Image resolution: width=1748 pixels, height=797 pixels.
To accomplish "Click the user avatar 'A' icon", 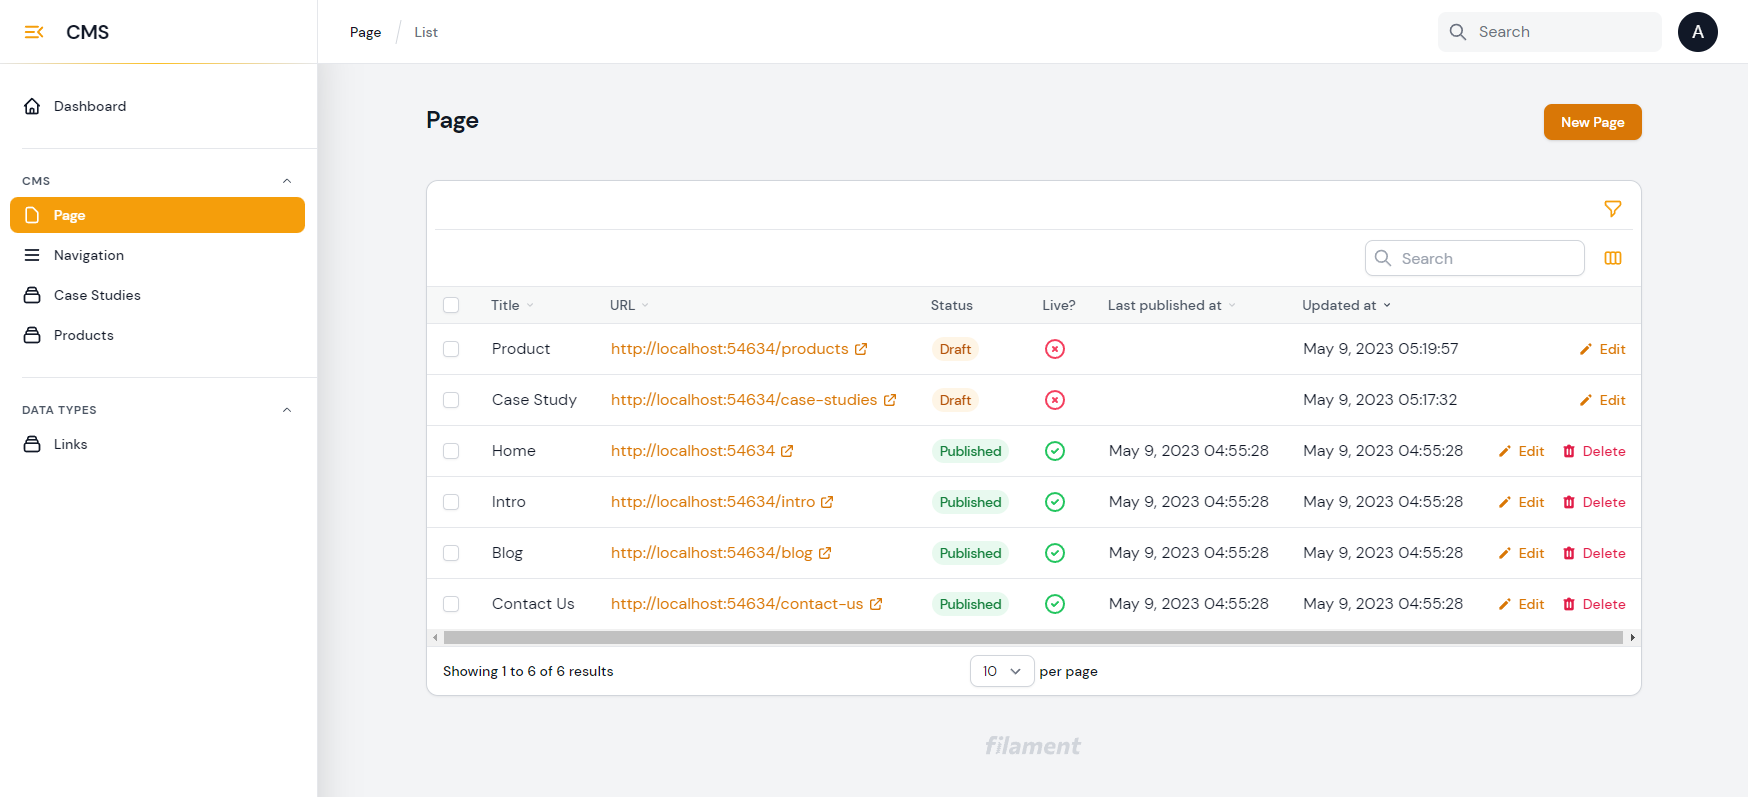I will (1698, 32).
